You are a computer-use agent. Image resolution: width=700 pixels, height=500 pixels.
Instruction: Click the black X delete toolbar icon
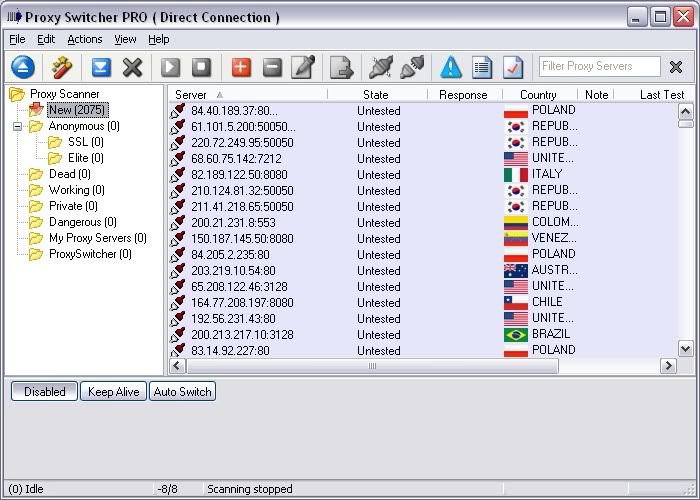132,67
